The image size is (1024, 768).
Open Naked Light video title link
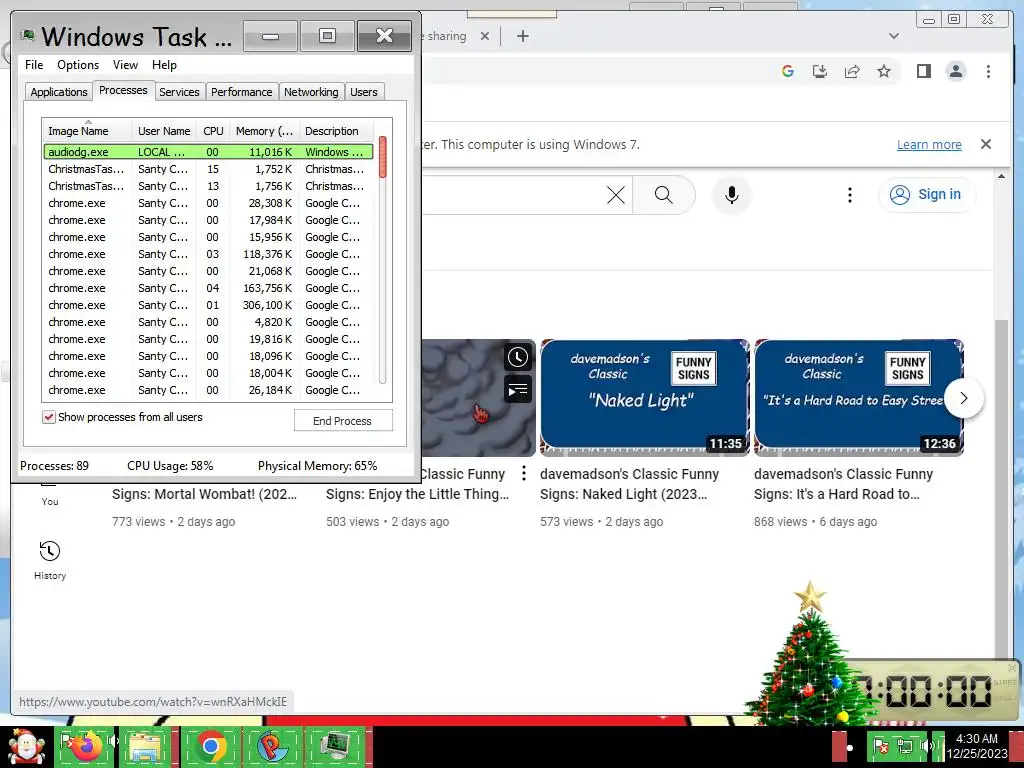(630, 484)
